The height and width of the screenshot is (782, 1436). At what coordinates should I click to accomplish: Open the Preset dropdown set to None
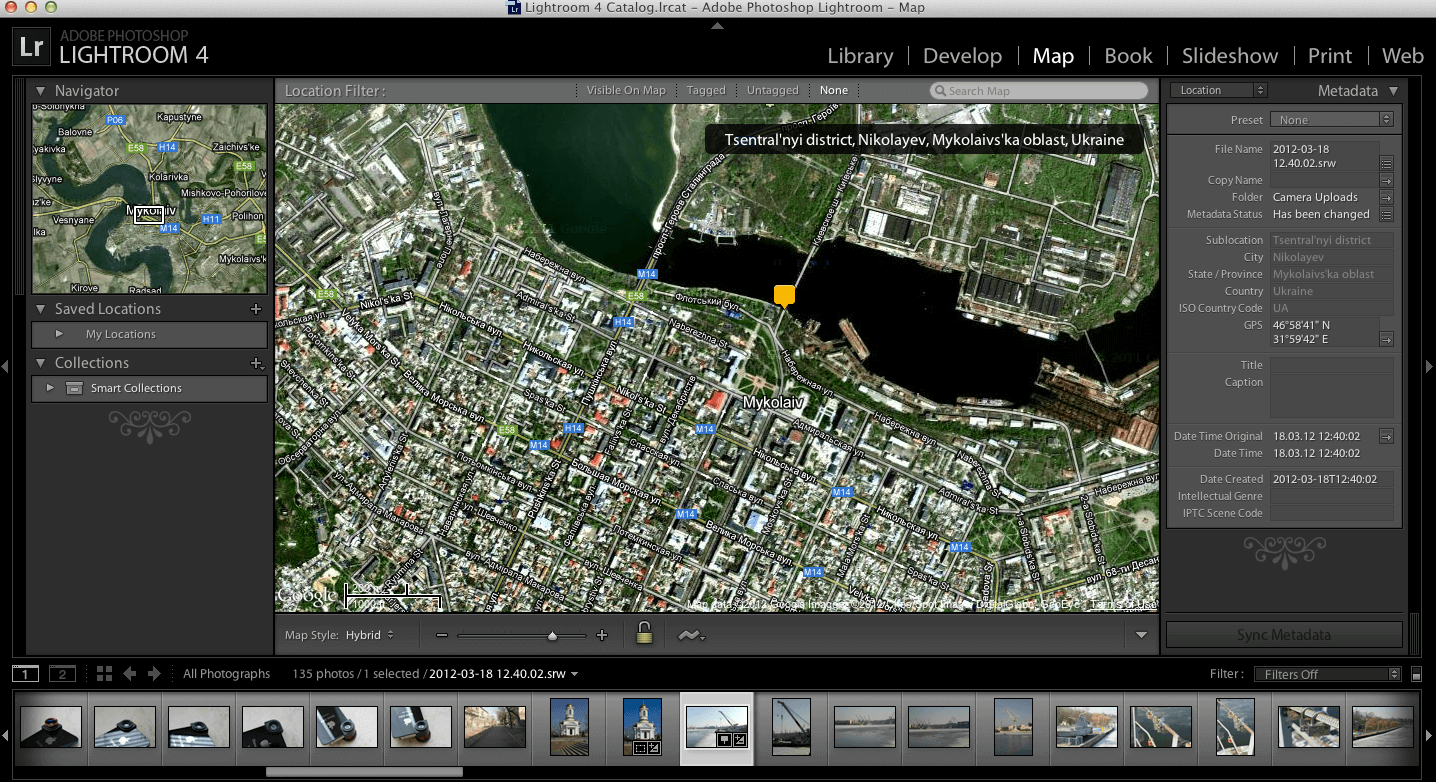[x=1331, y=120]
